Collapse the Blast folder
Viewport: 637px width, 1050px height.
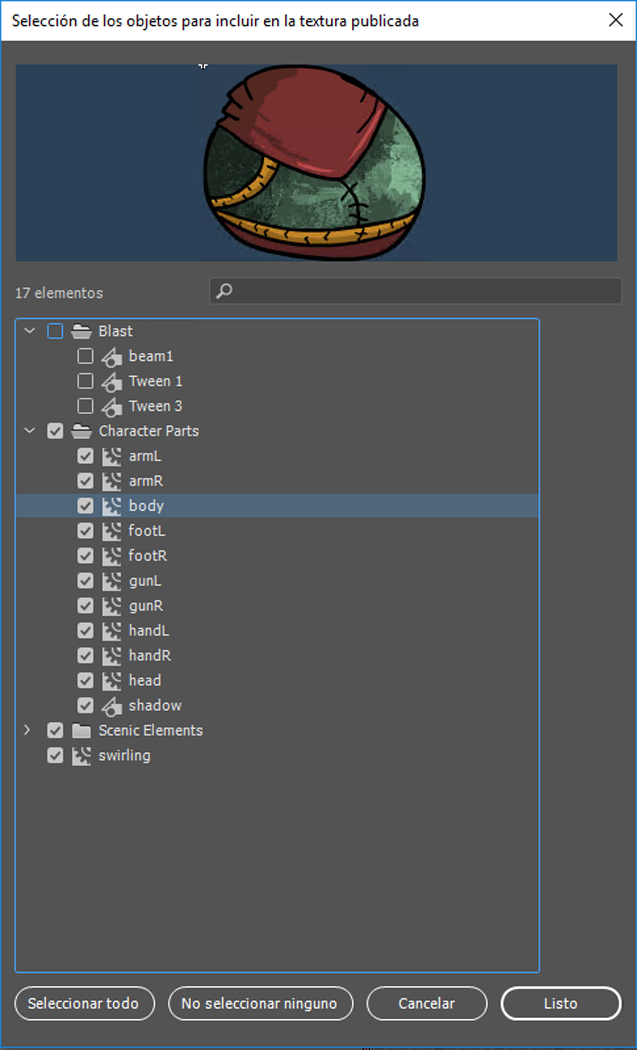tap(29, 331)
